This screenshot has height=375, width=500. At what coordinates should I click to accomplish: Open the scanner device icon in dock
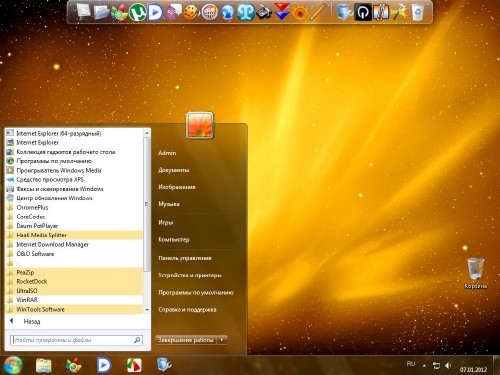click(264, 13)
